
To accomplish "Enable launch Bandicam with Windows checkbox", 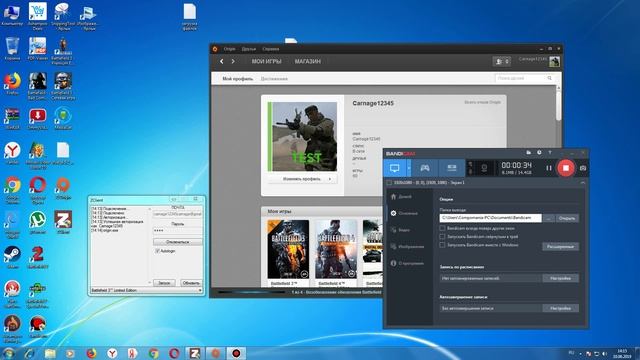I will (442, 245).
